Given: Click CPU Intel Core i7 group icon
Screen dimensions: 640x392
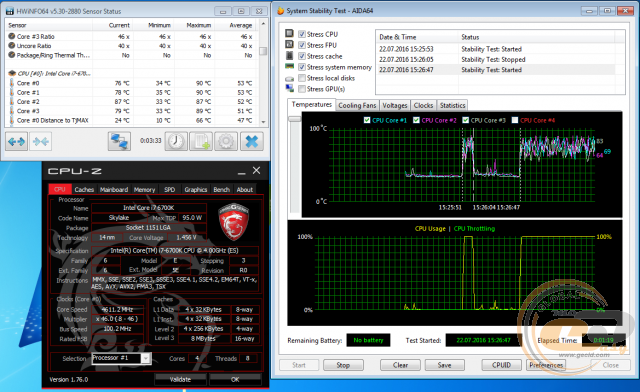Looking at the screenshot, I should point(12,74).
